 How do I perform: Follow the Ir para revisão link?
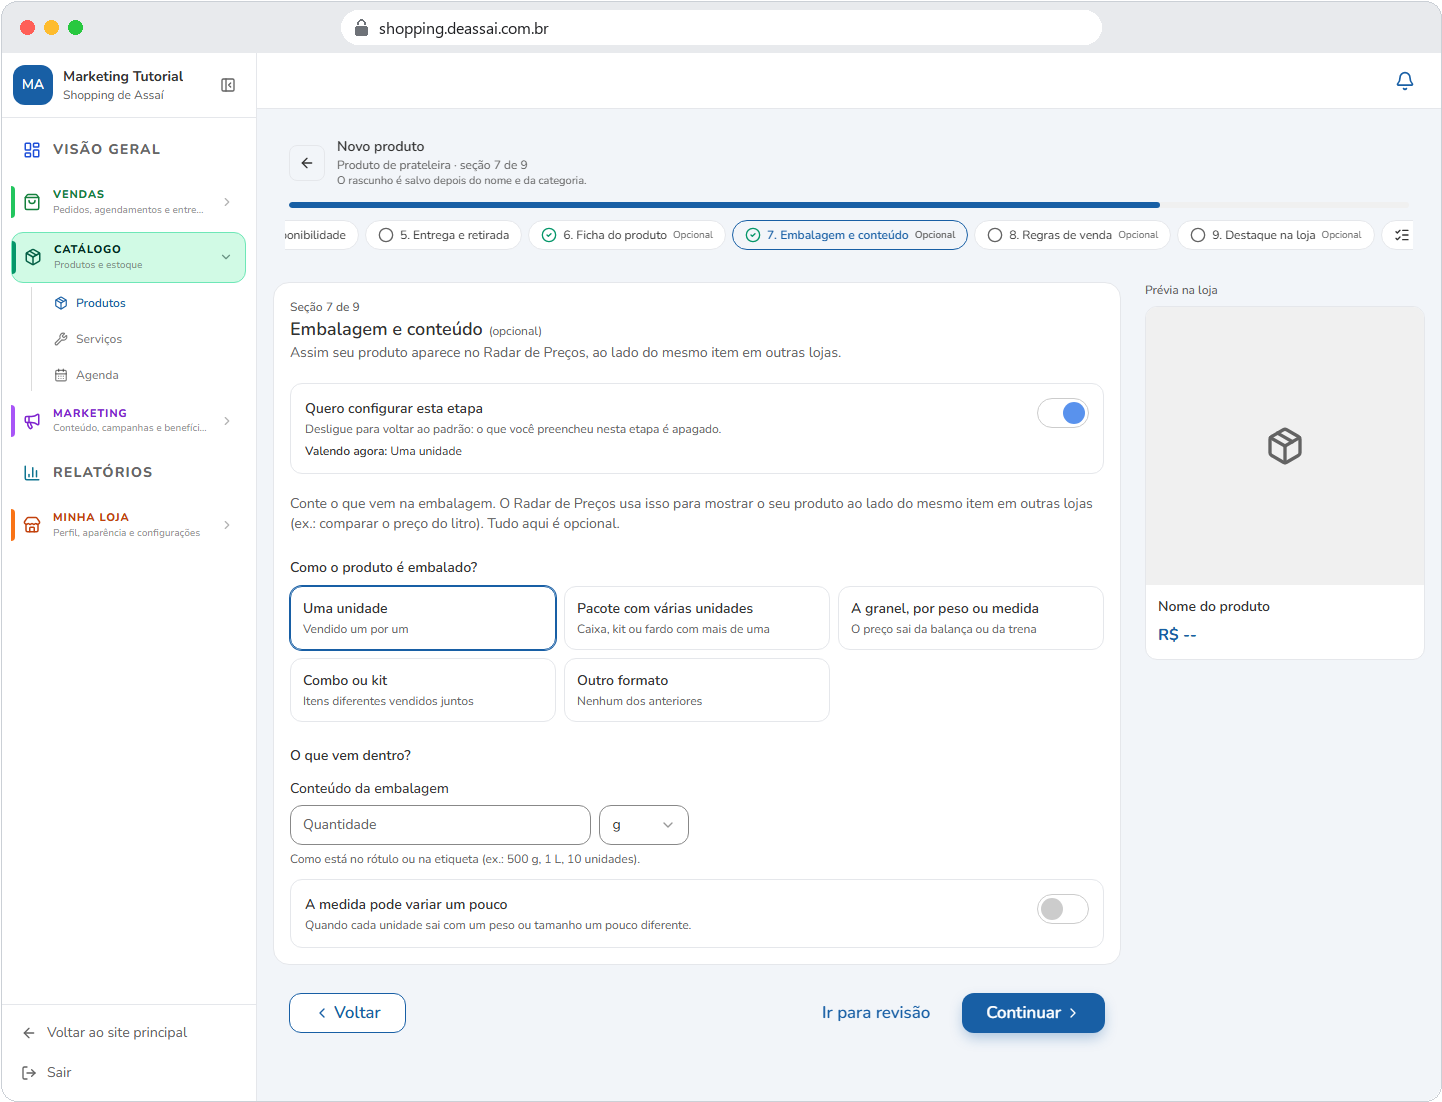[876, 1013]
